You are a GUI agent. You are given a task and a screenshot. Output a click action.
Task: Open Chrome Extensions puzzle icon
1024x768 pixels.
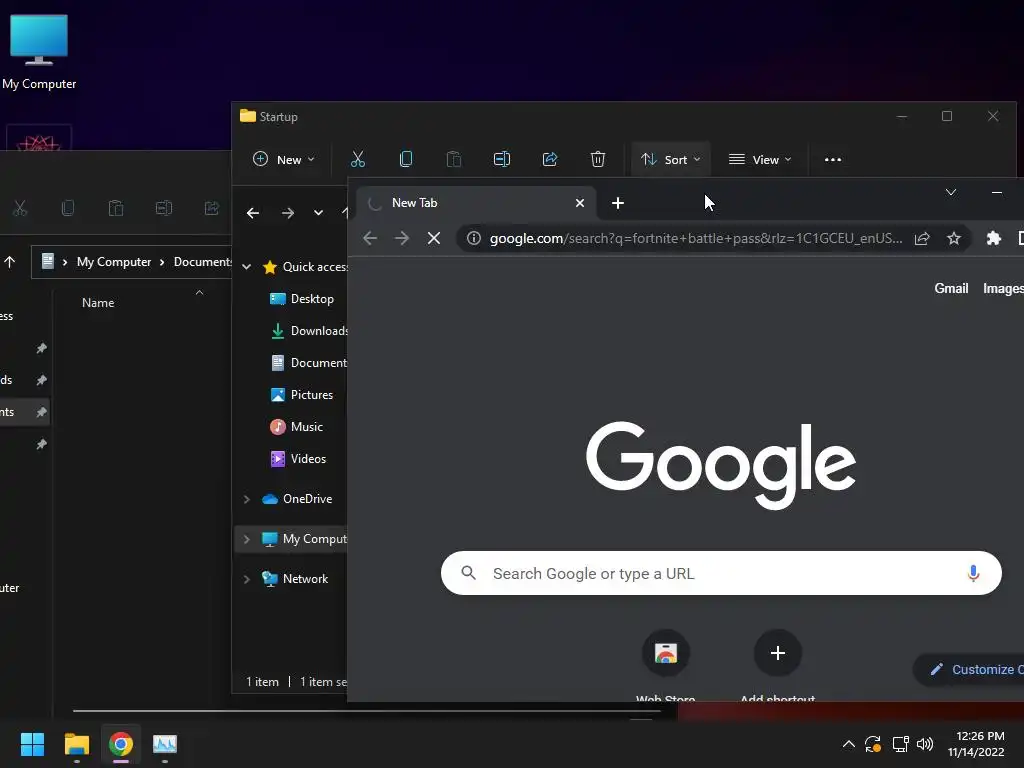993,238
